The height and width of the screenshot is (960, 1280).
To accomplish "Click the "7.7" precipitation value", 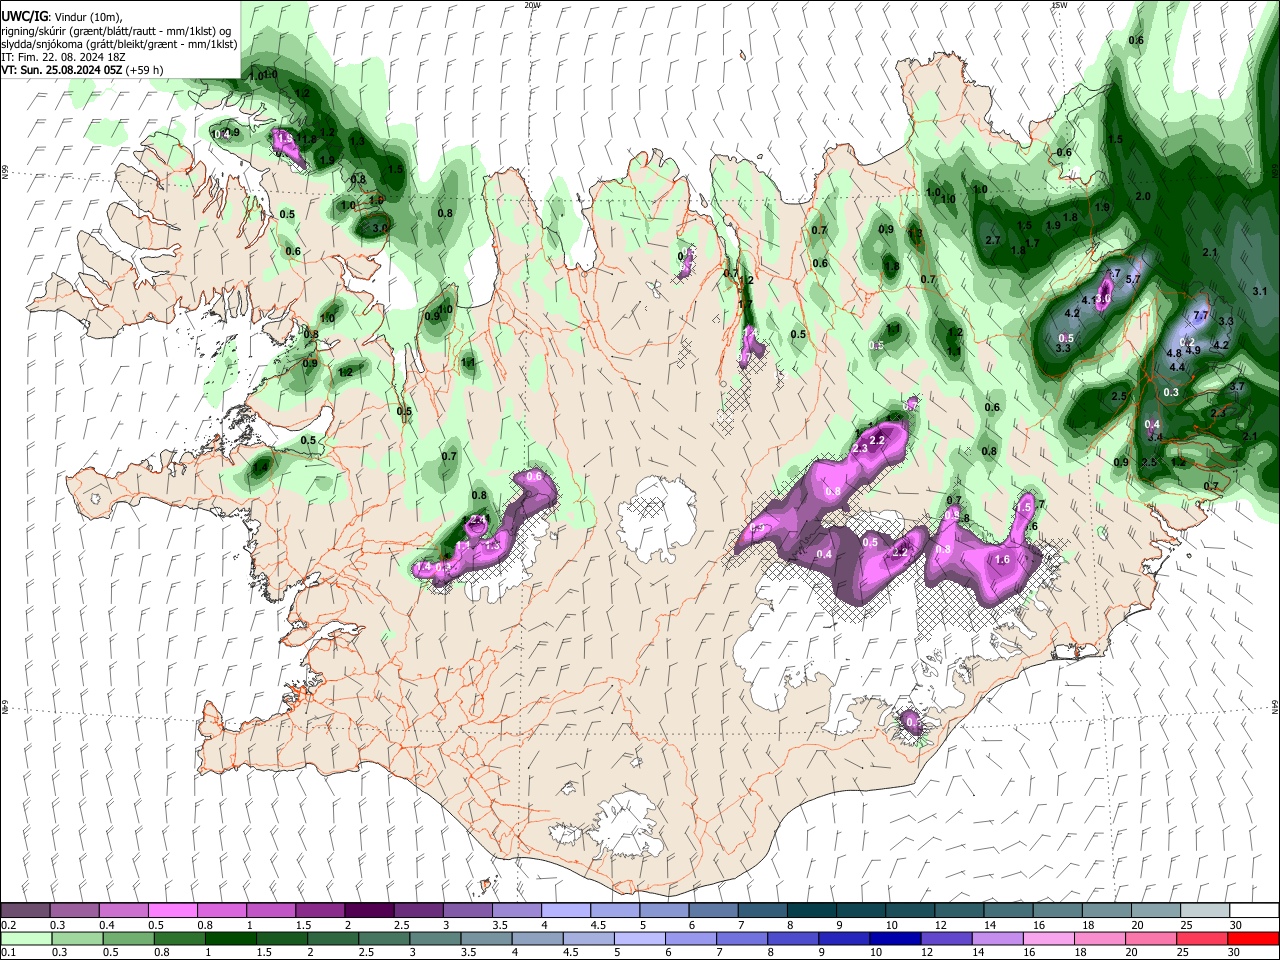I will 1201,315.
